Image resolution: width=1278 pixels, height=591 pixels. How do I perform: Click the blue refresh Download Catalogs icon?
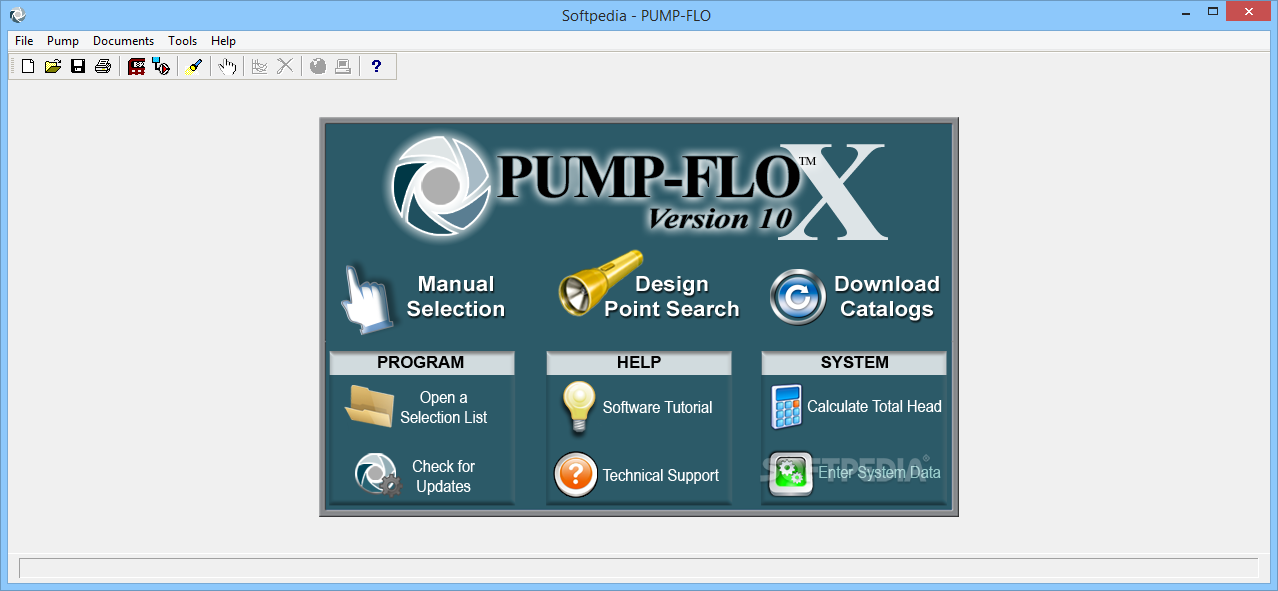click(797, 297)
